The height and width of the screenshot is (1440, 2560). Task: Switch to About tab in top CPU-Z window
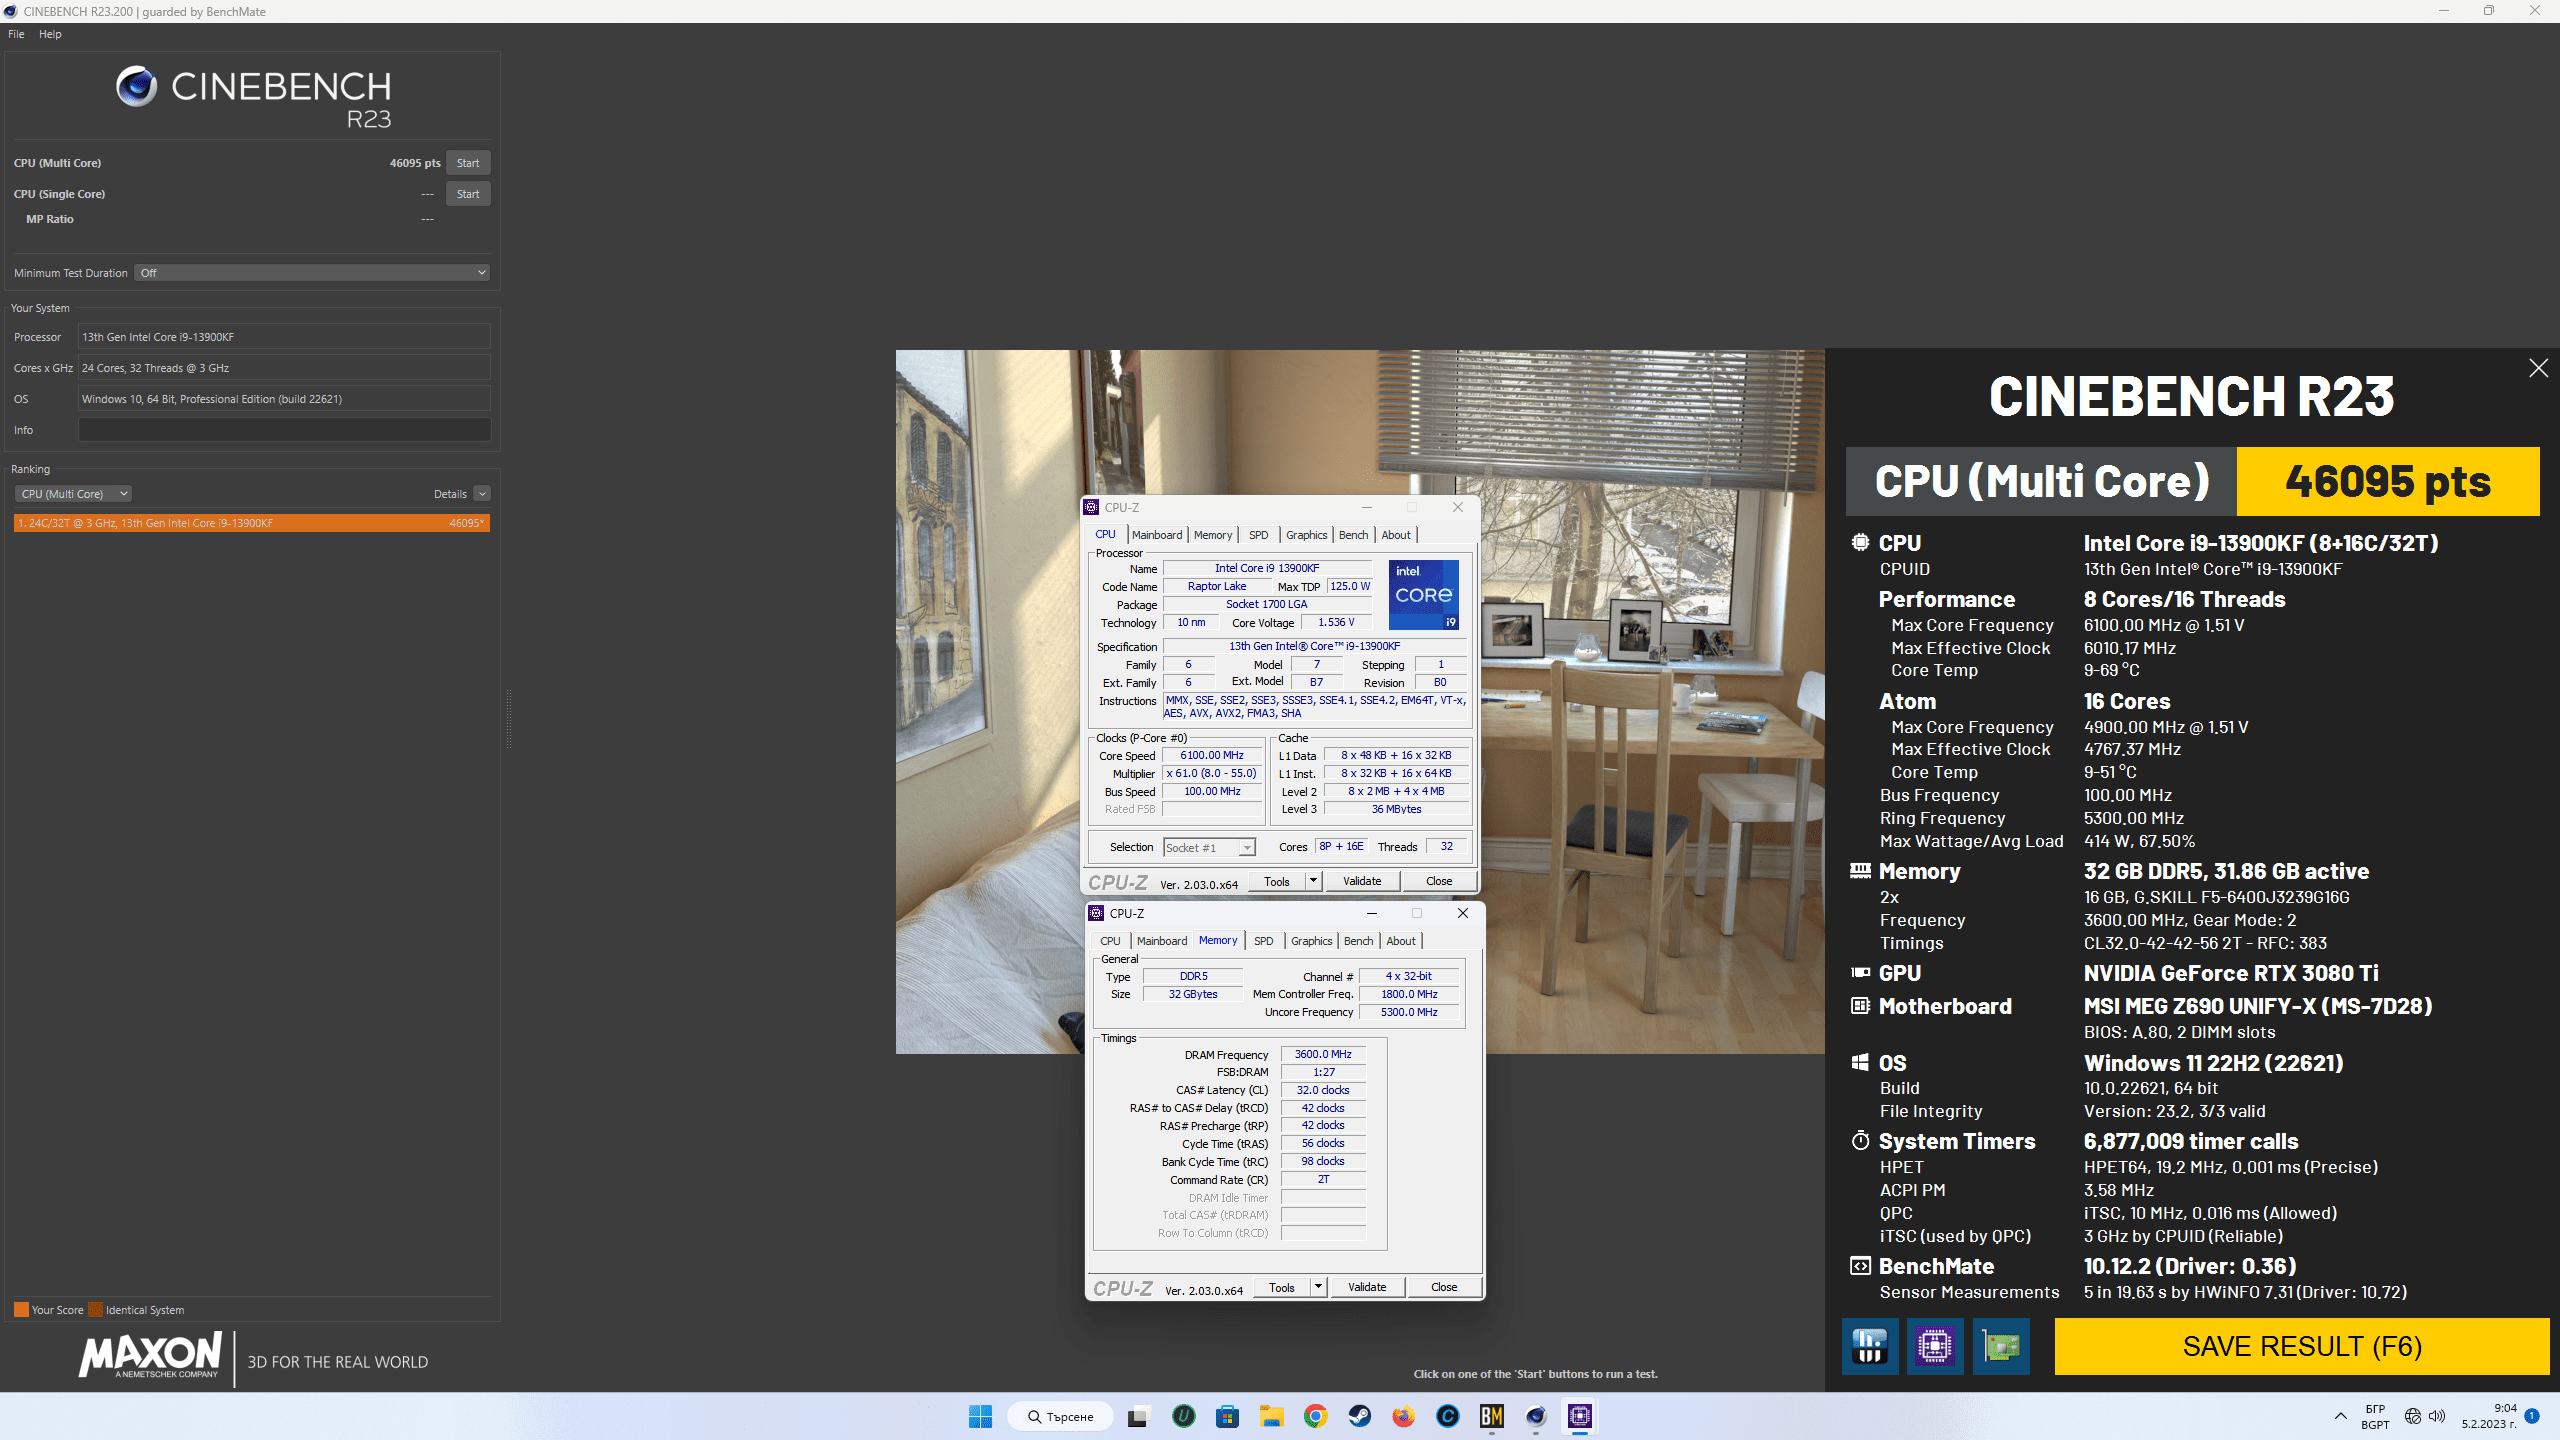[1396, 535]
